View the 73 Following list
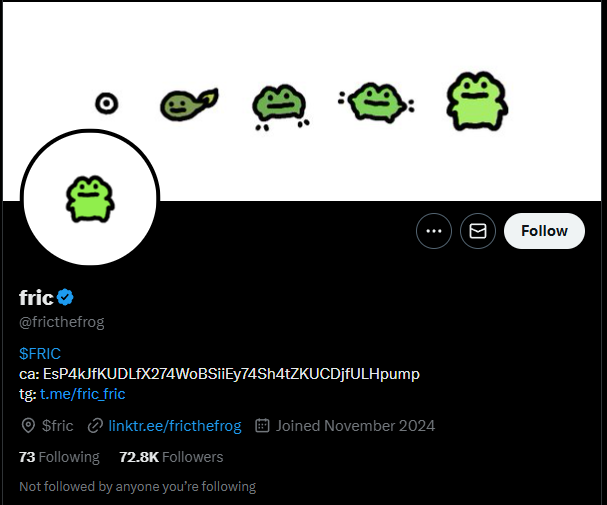Image resolution: width=607 pixels, height=505 pixels. point(59,457)
